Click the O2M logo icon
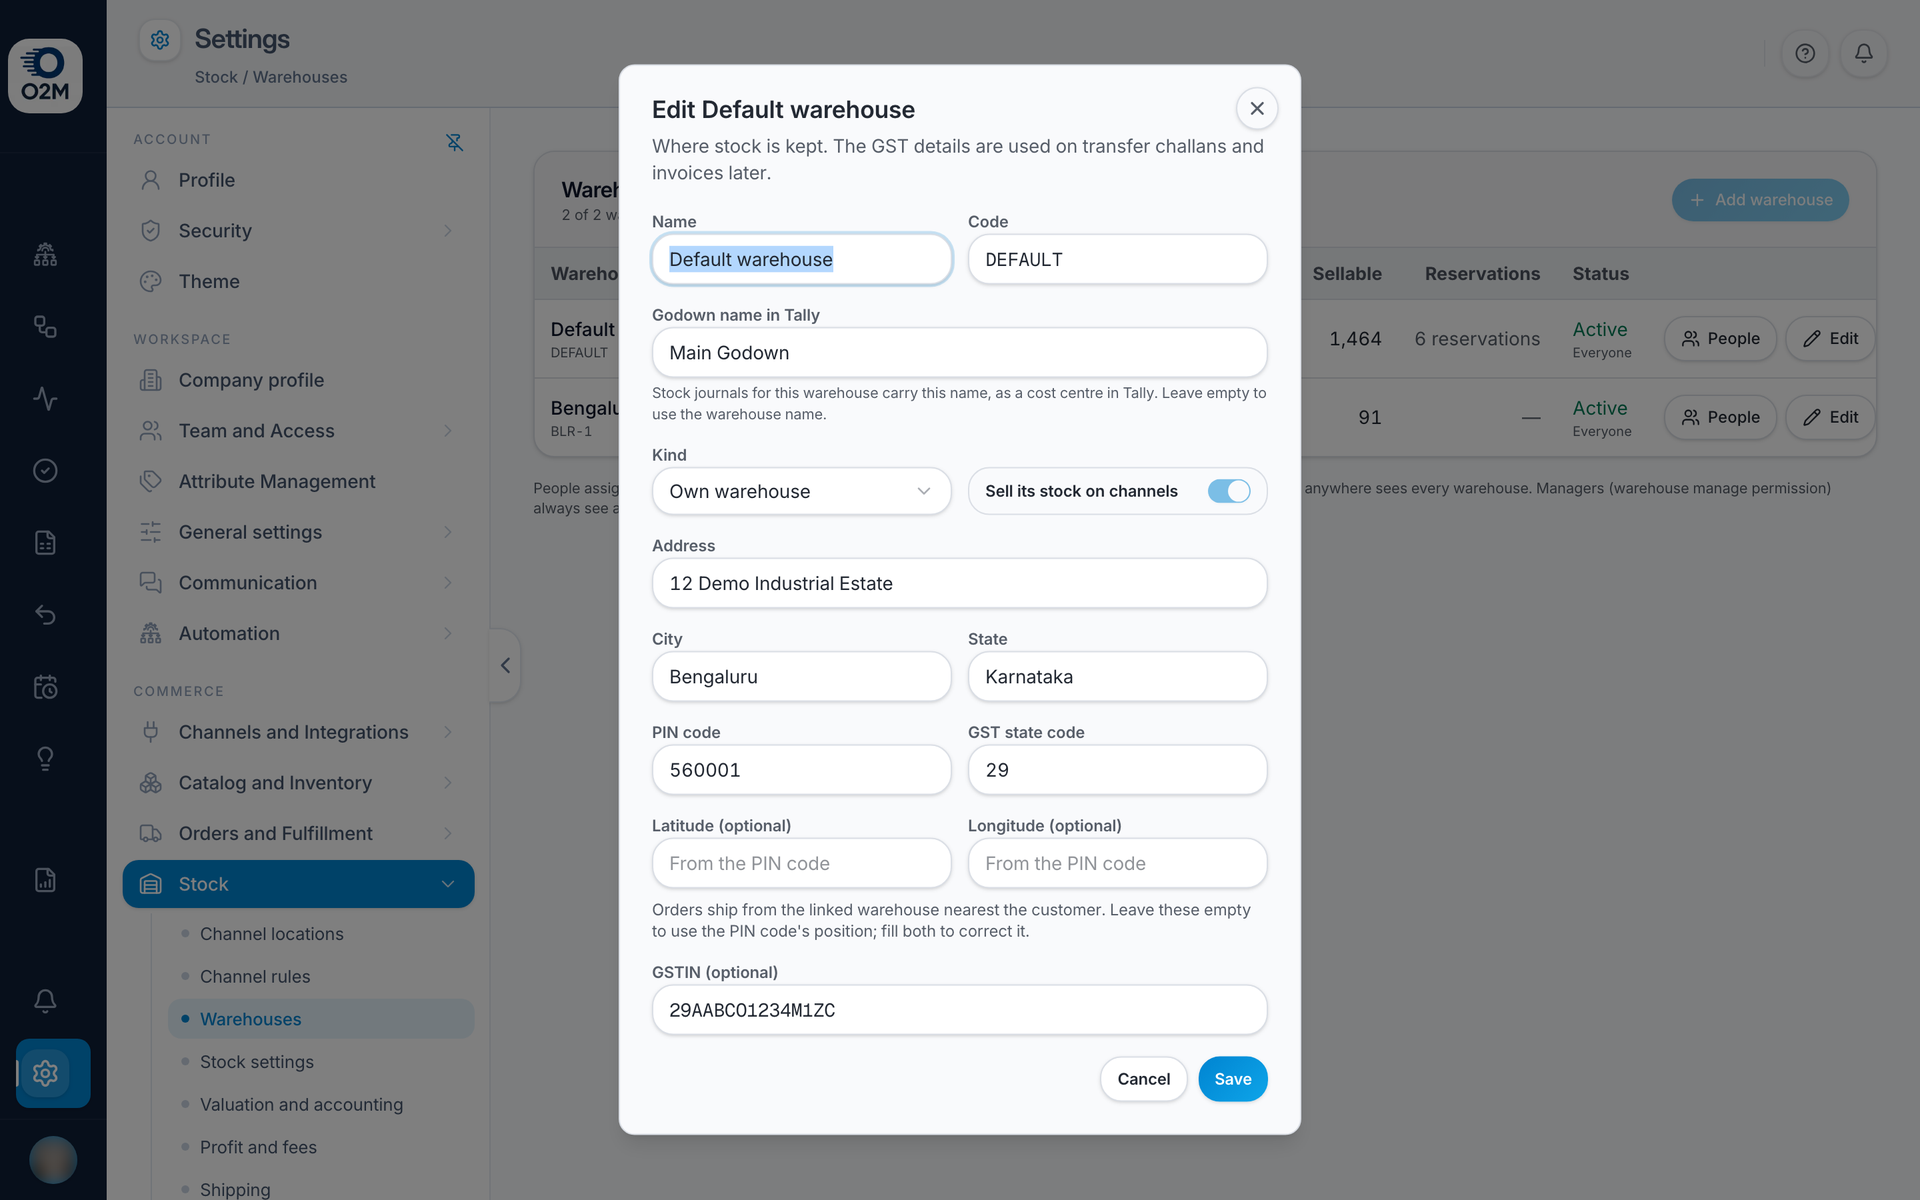This screenshot has height=1200, width=1920. (x=45, y=76)
